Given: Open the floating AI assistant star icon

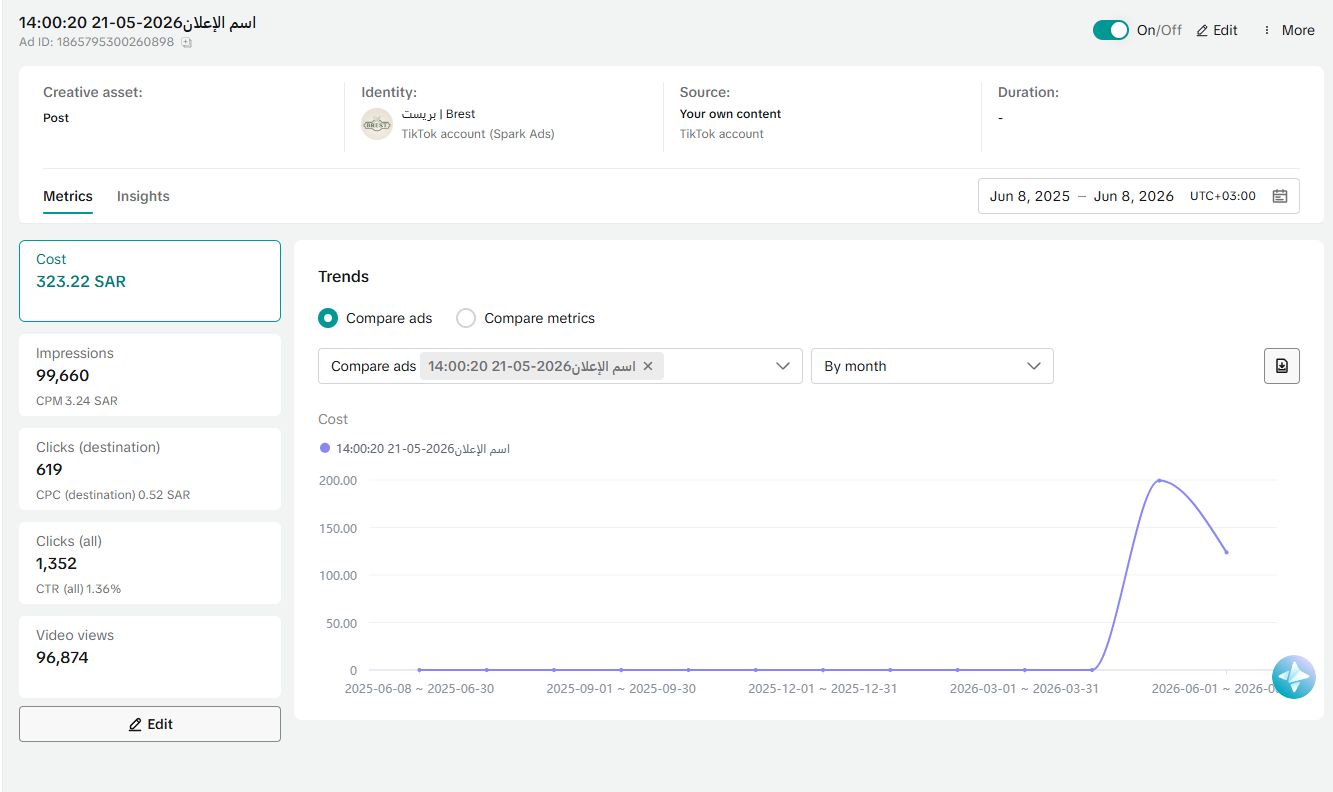Looking at the screenshot, I should coord(1293,677).
